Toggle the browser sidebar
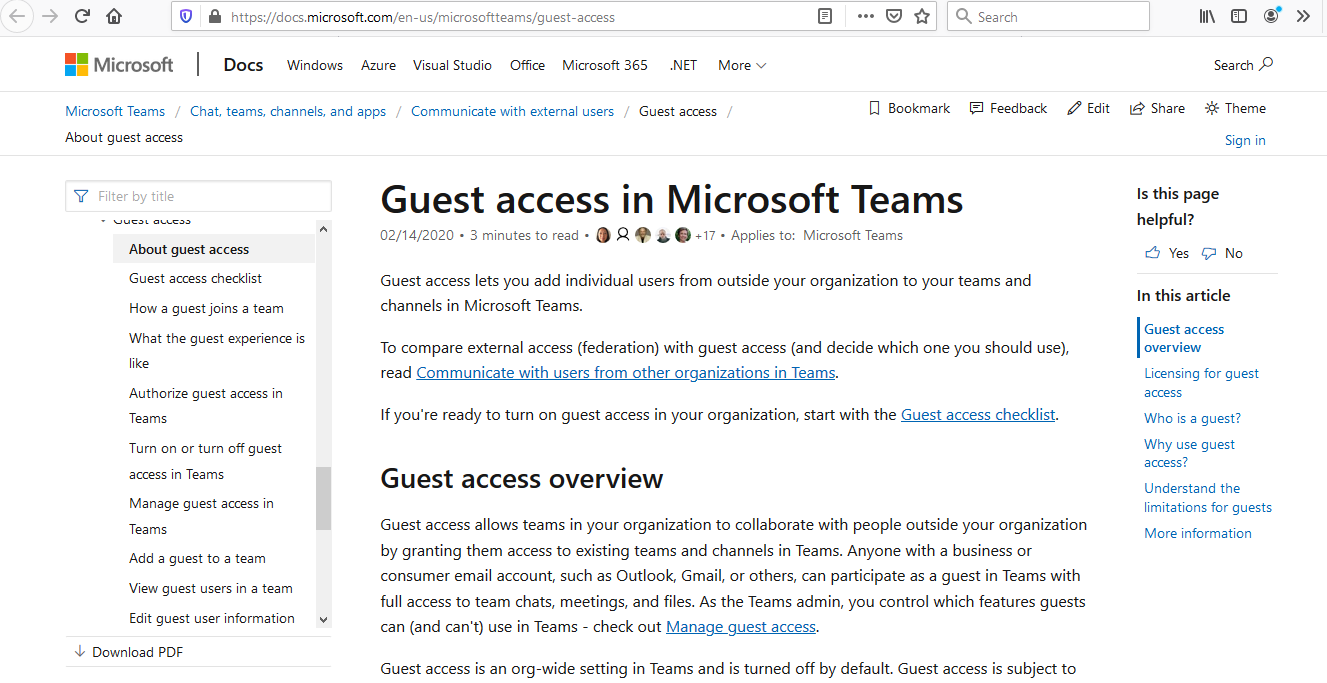Image resolution: width=1327 pixels, height=683 pixels. 1239,16
